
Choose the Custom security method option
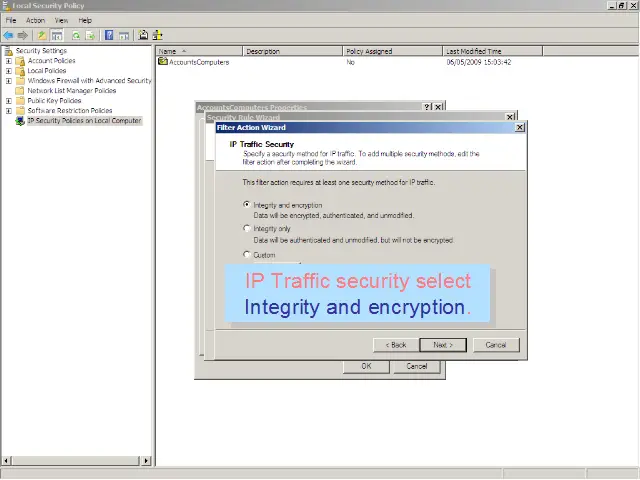(x=248, y=254)
